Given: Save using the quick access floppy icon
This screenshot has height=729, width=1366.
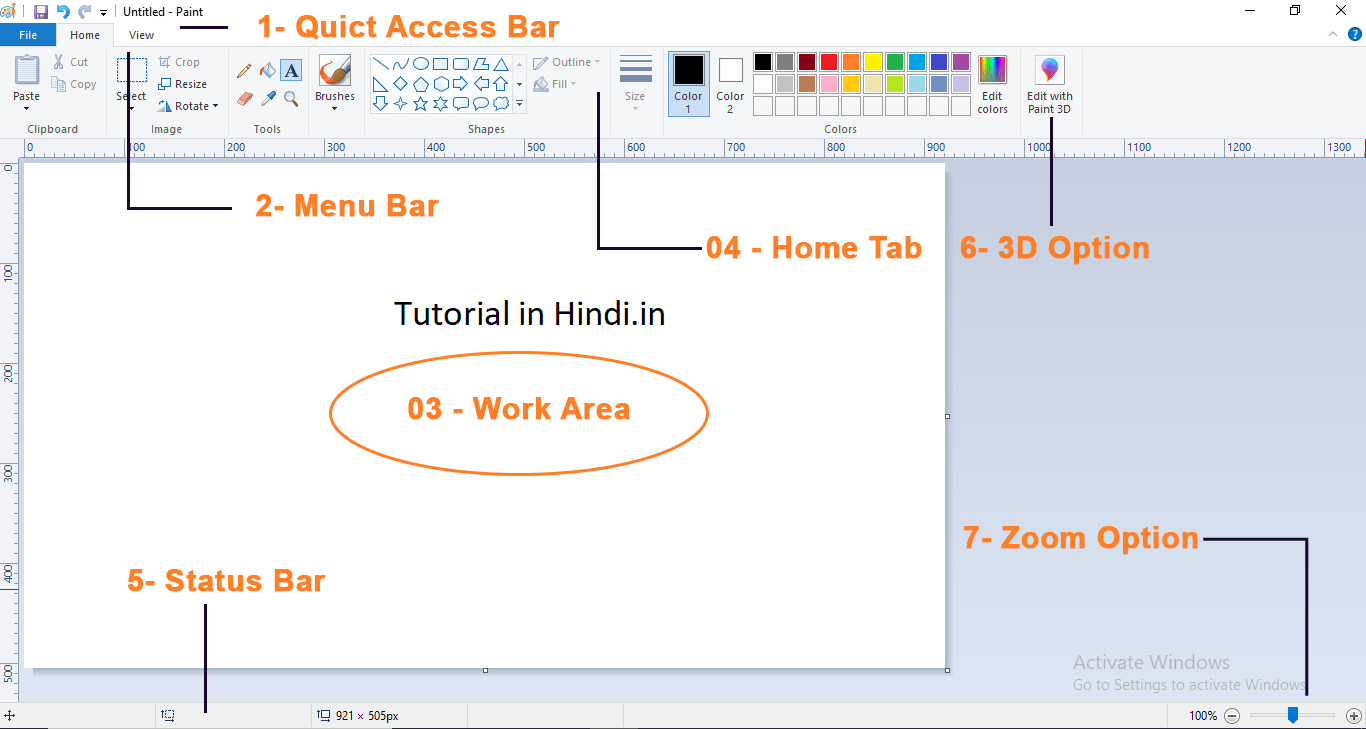Looking at the screenshot, I should [x=41, y=12].
